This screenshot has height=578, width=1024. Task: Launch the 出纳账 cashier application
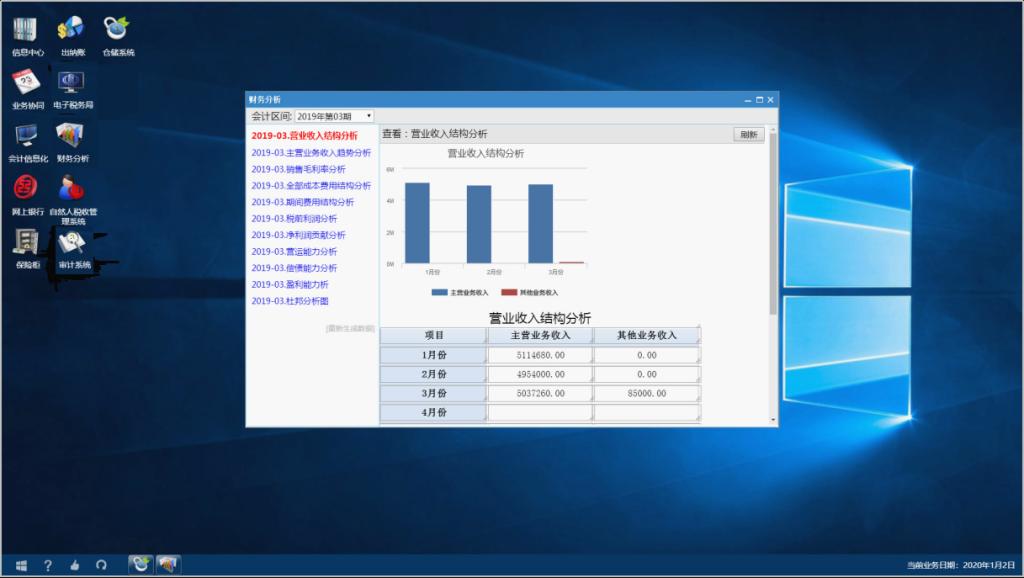[x=72, y=35]
